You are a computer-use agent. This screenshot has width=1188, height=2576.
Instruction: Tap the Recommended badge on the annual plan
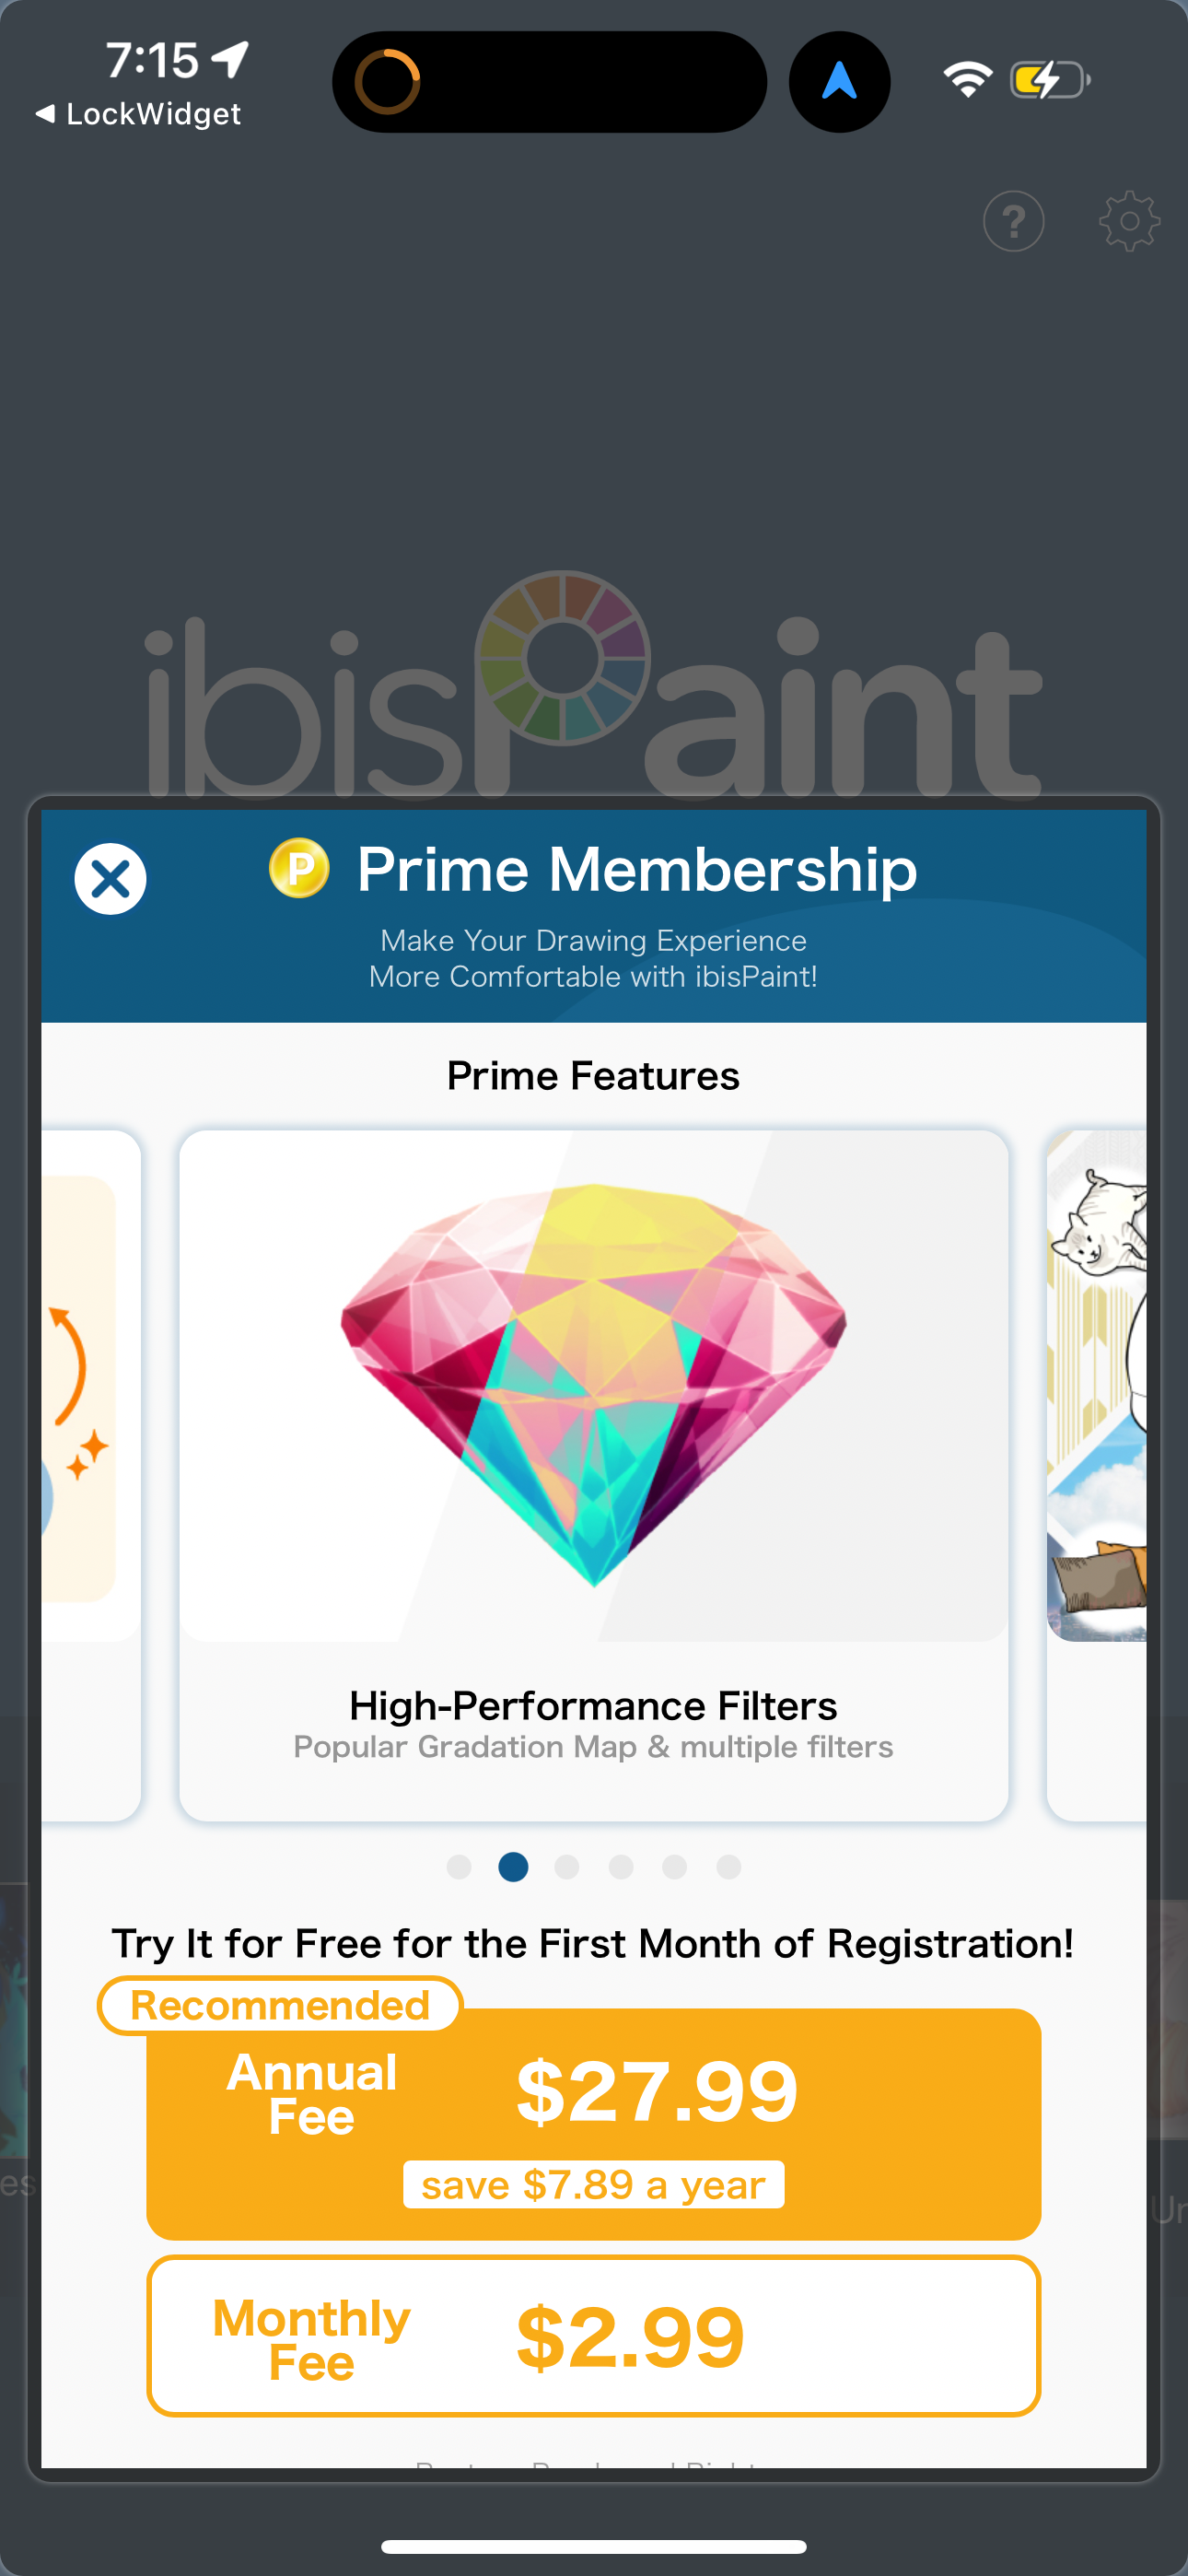click(278, 2003)
